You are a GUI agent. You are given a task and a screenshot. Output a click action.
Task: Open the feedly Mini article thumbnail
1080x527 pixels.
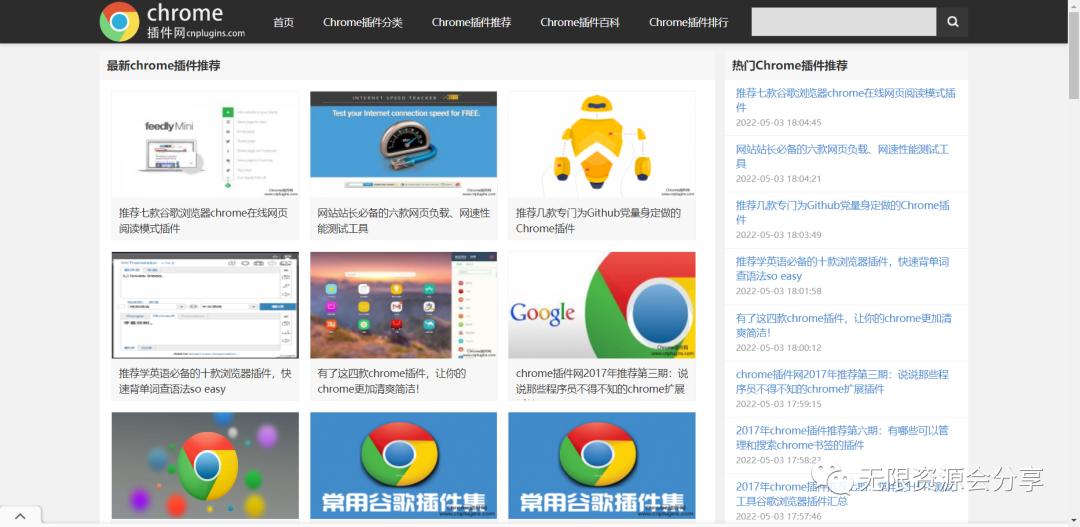205,145
